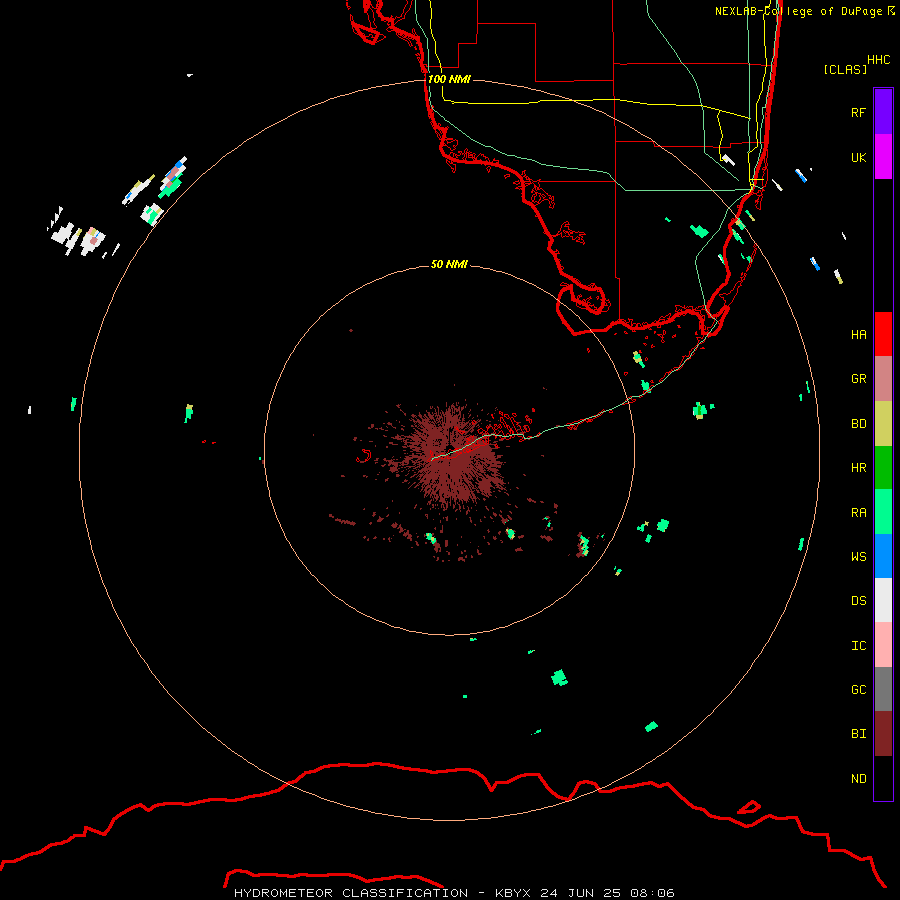The image size is (900, 900).
Task: Click the IC pink legend swatch
Action: tap(883, 645)
